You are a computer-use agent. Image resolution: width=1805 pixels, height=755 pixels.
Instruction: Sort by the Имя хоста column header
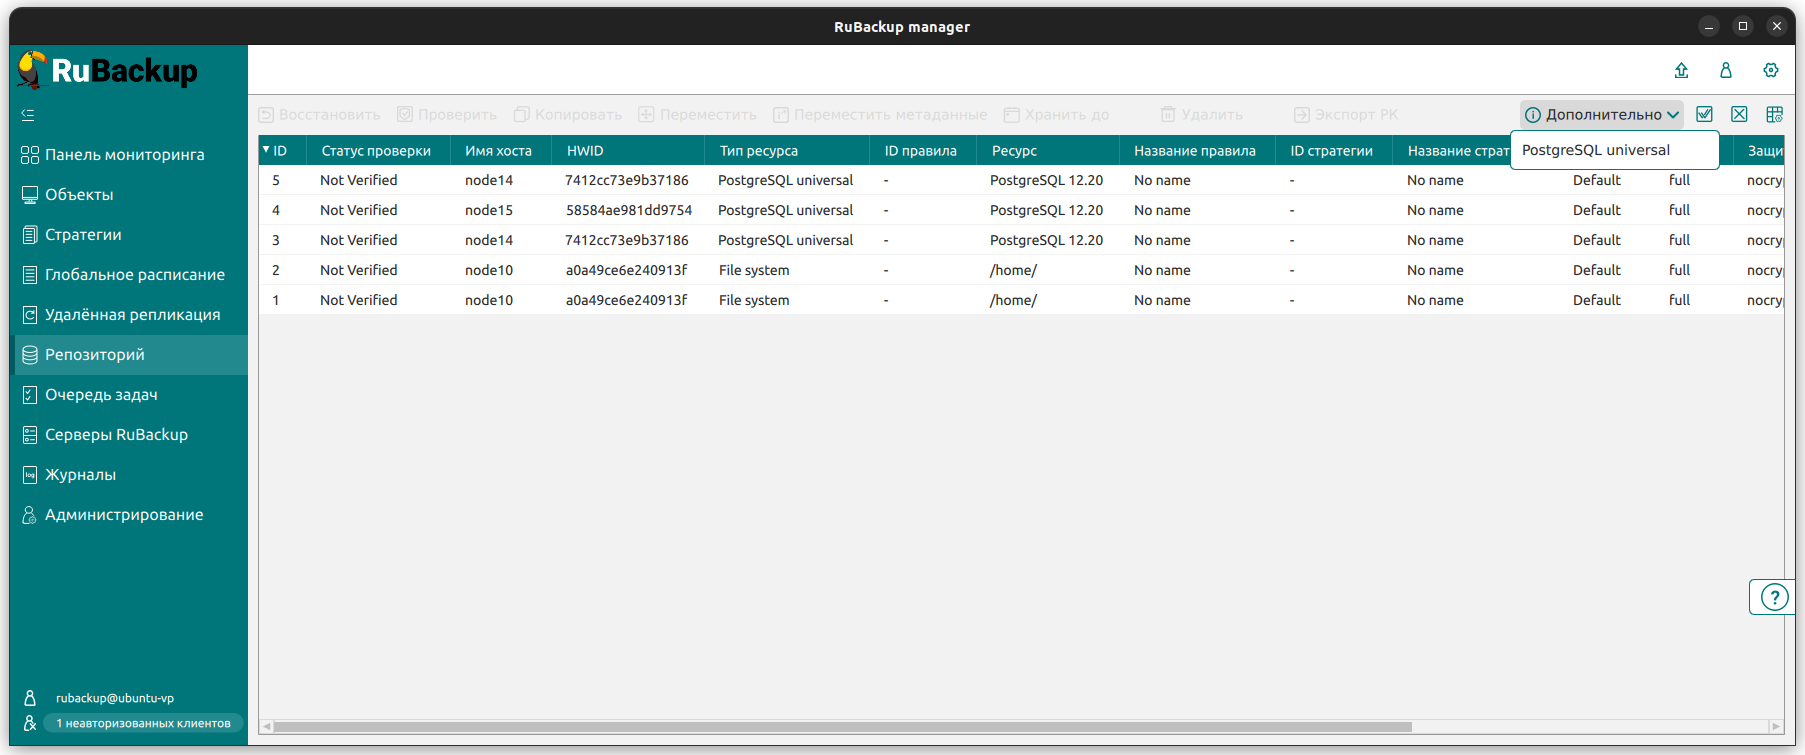[x=498, y=151]
